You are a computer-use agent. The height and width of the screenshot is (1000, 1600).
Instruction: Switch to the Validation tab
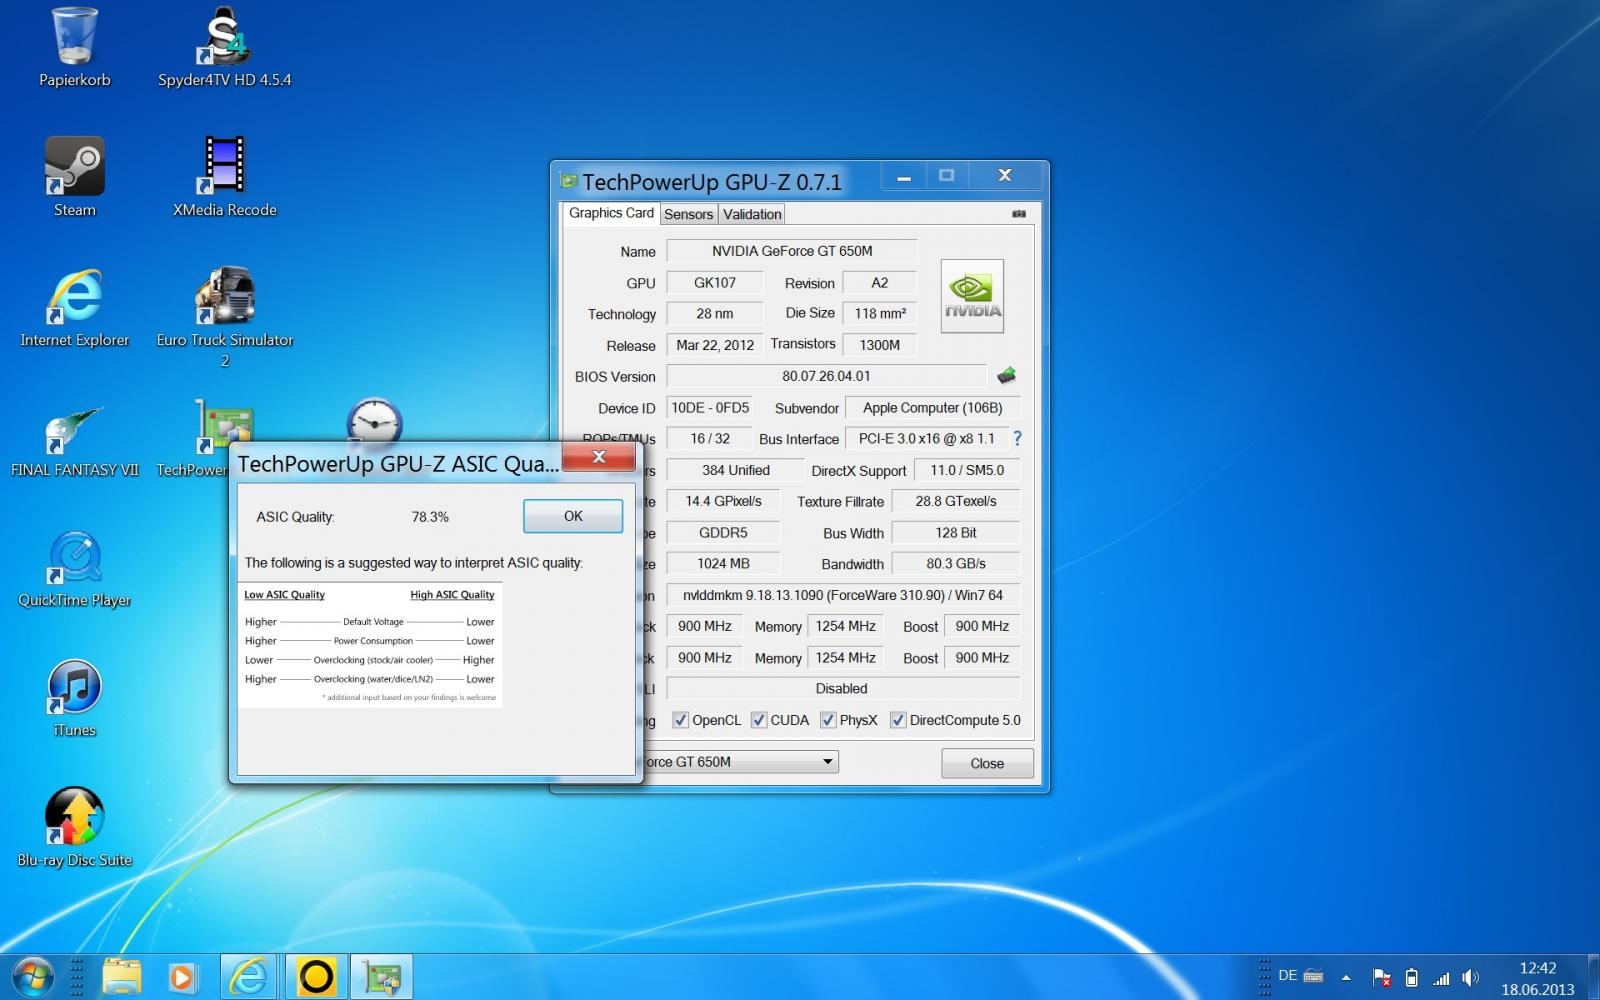pyautogui.click(x=752, y=214)
